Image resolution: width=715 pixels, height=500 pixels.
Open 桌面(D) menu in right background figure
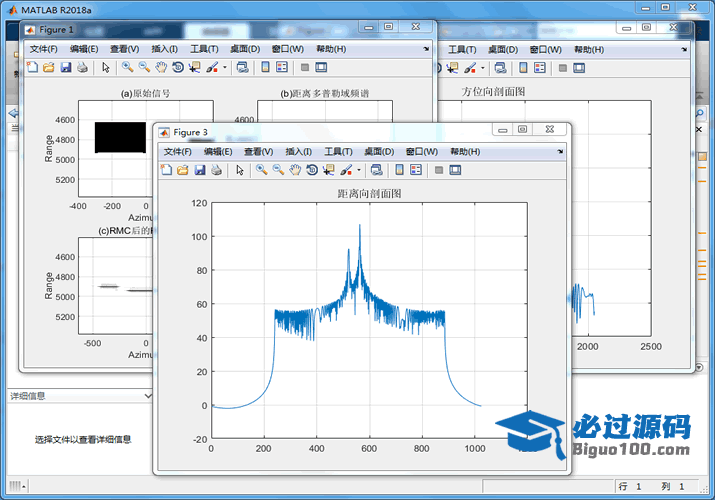coord(503,50)
